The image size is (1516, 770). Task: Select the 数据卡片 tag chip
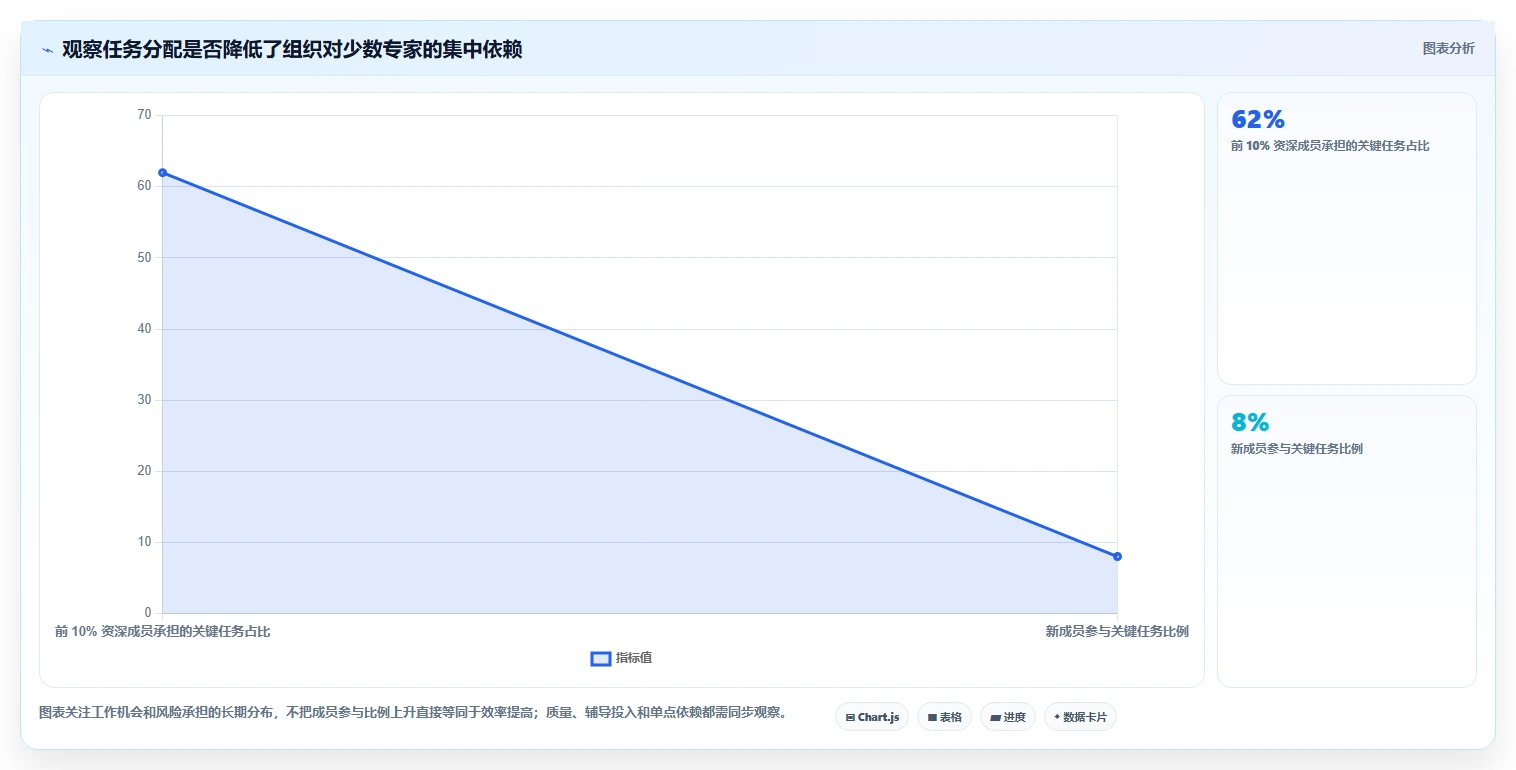click(1080, 717)
